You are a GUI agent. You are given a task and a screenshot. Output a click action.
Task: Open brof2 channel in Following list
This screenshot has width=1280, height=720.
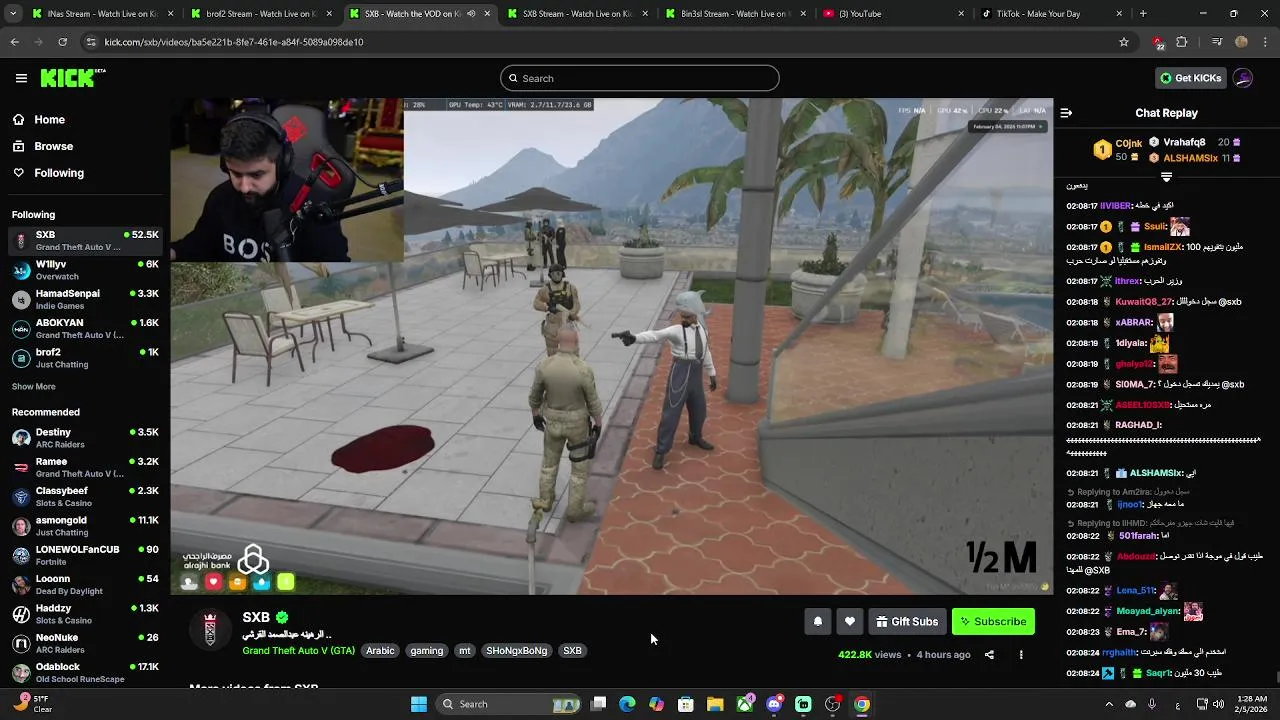tap(85, 358)
